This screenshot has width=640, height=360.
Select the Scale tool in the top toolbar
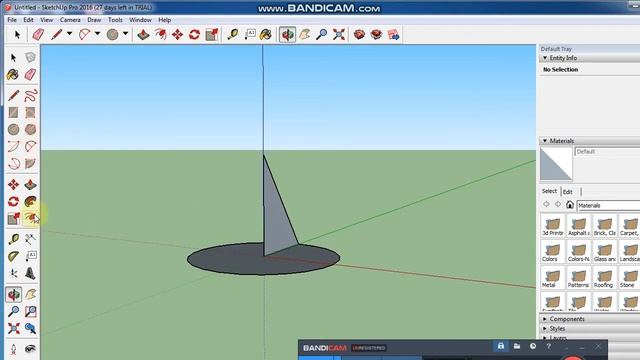211,35
